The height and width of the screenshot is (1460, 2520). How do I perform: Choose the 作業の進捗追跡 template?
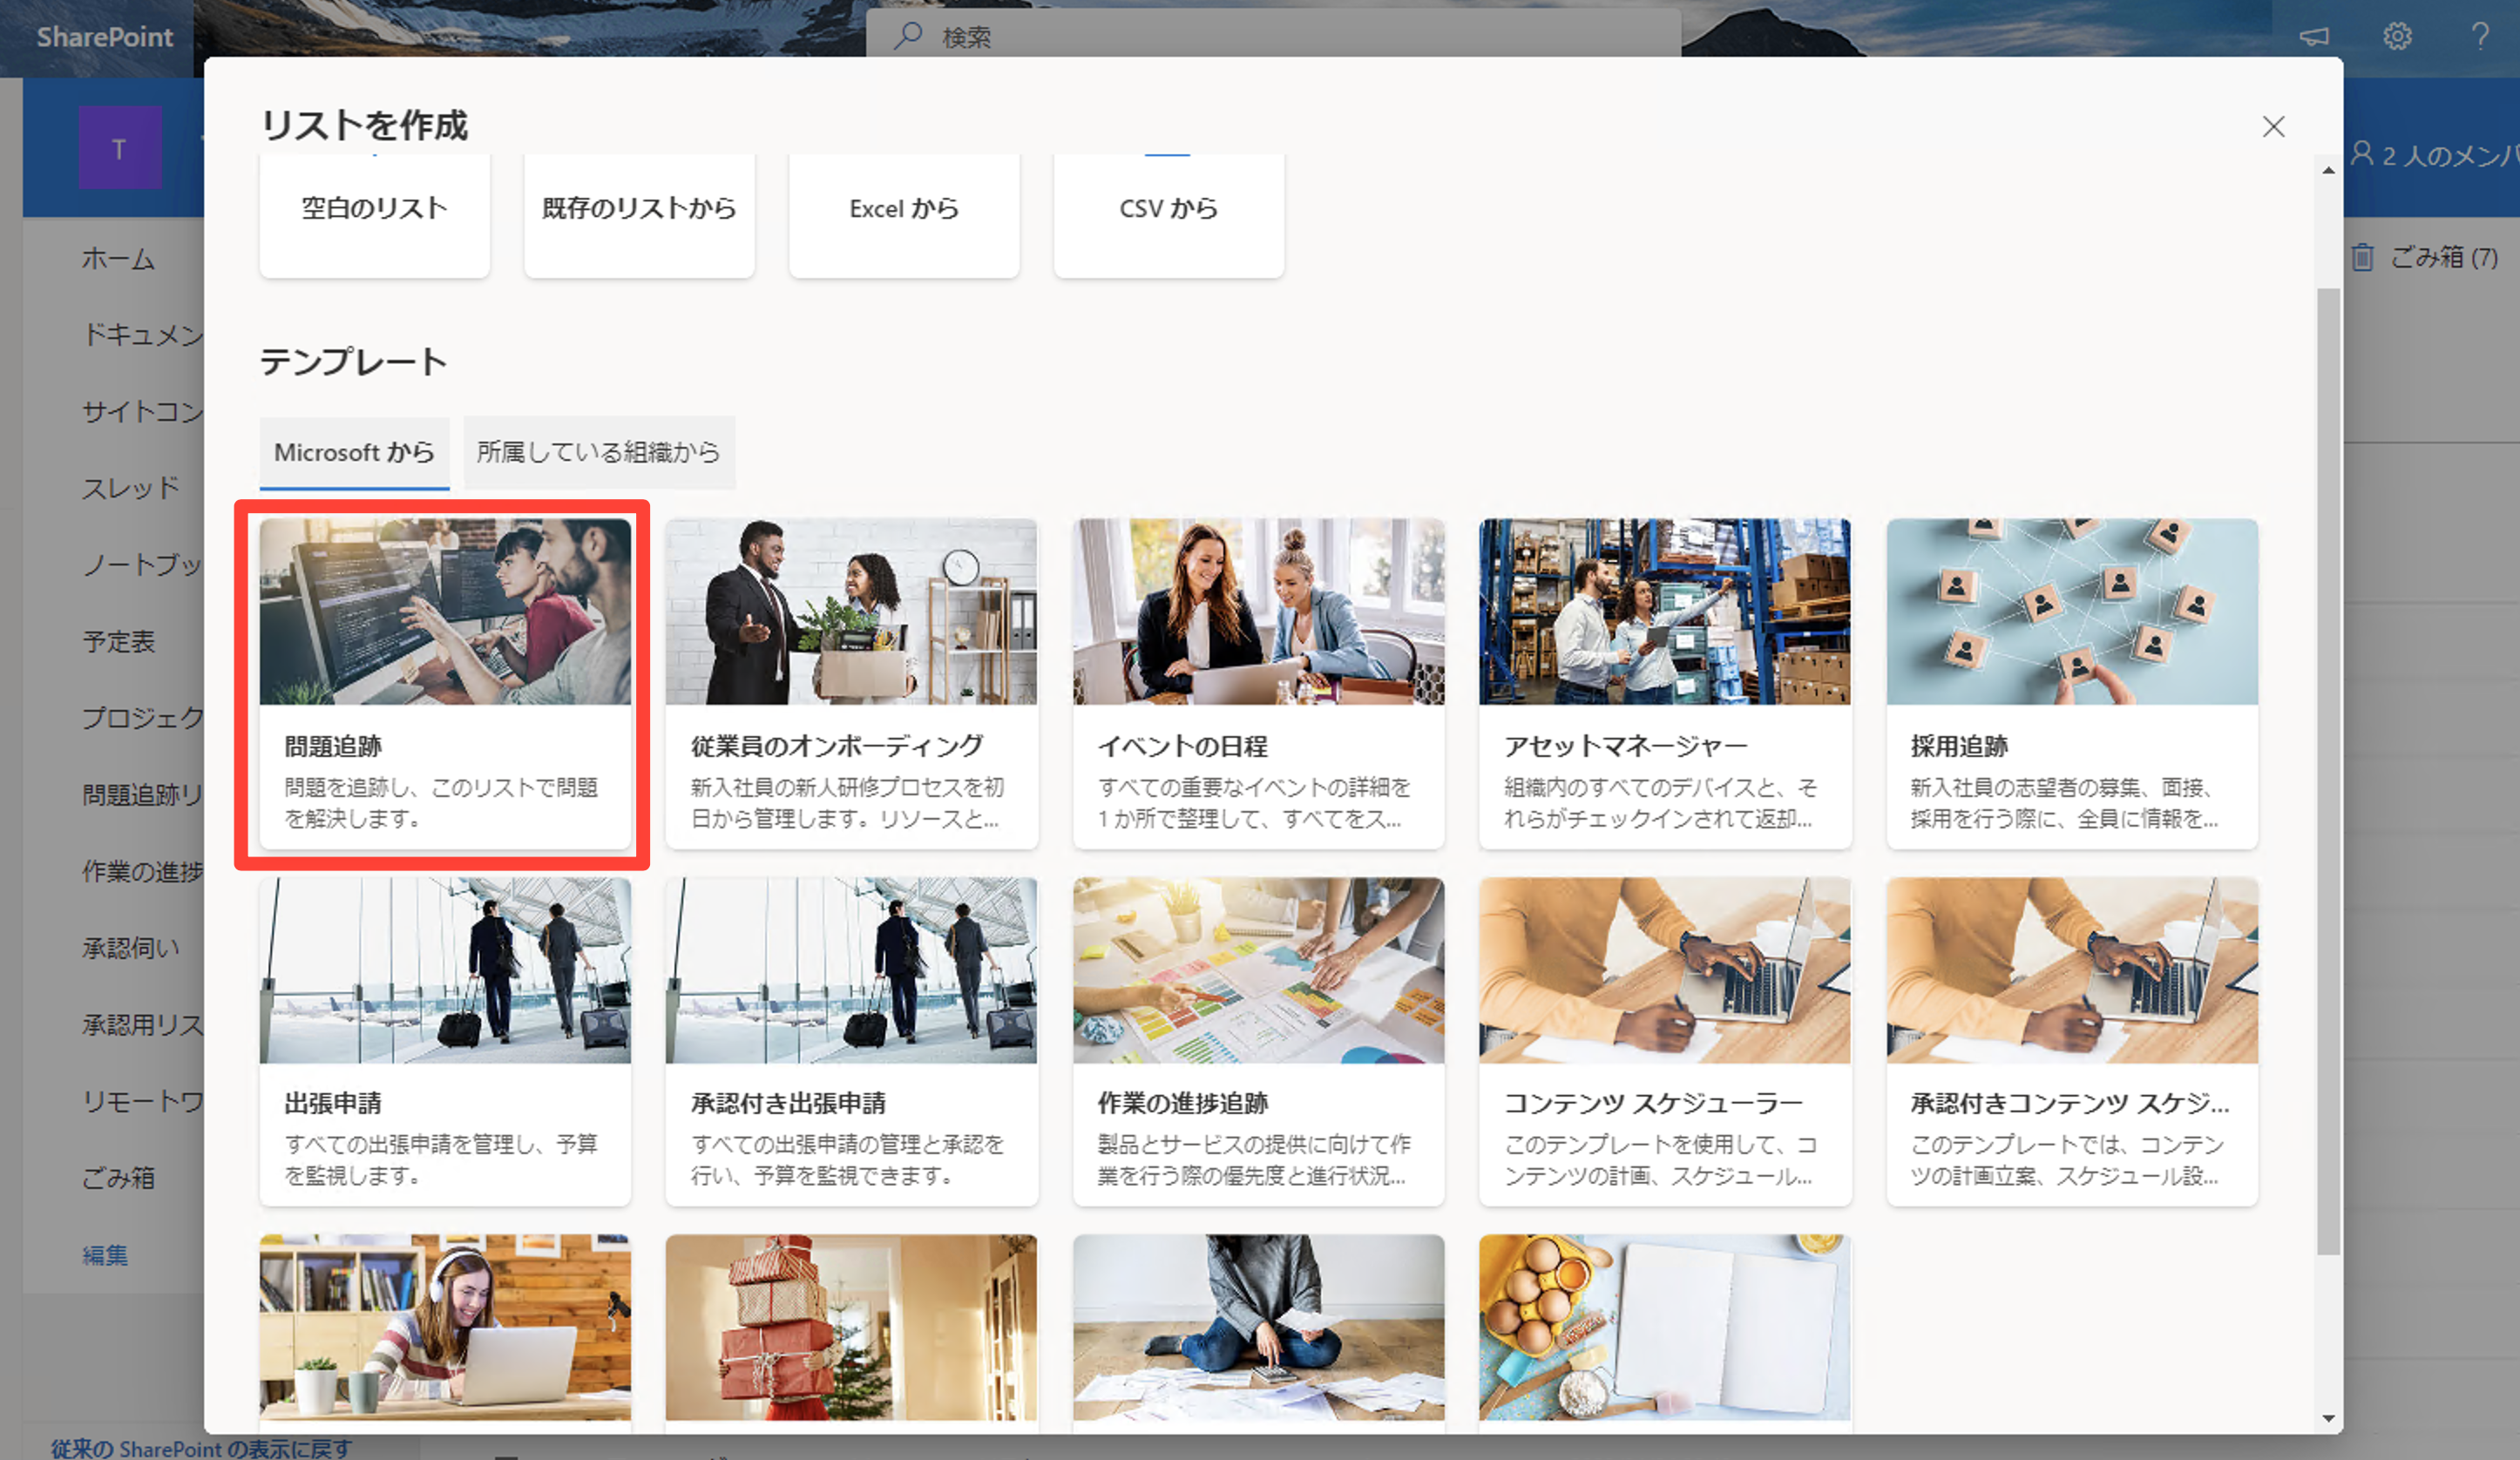point(1258,1040)
